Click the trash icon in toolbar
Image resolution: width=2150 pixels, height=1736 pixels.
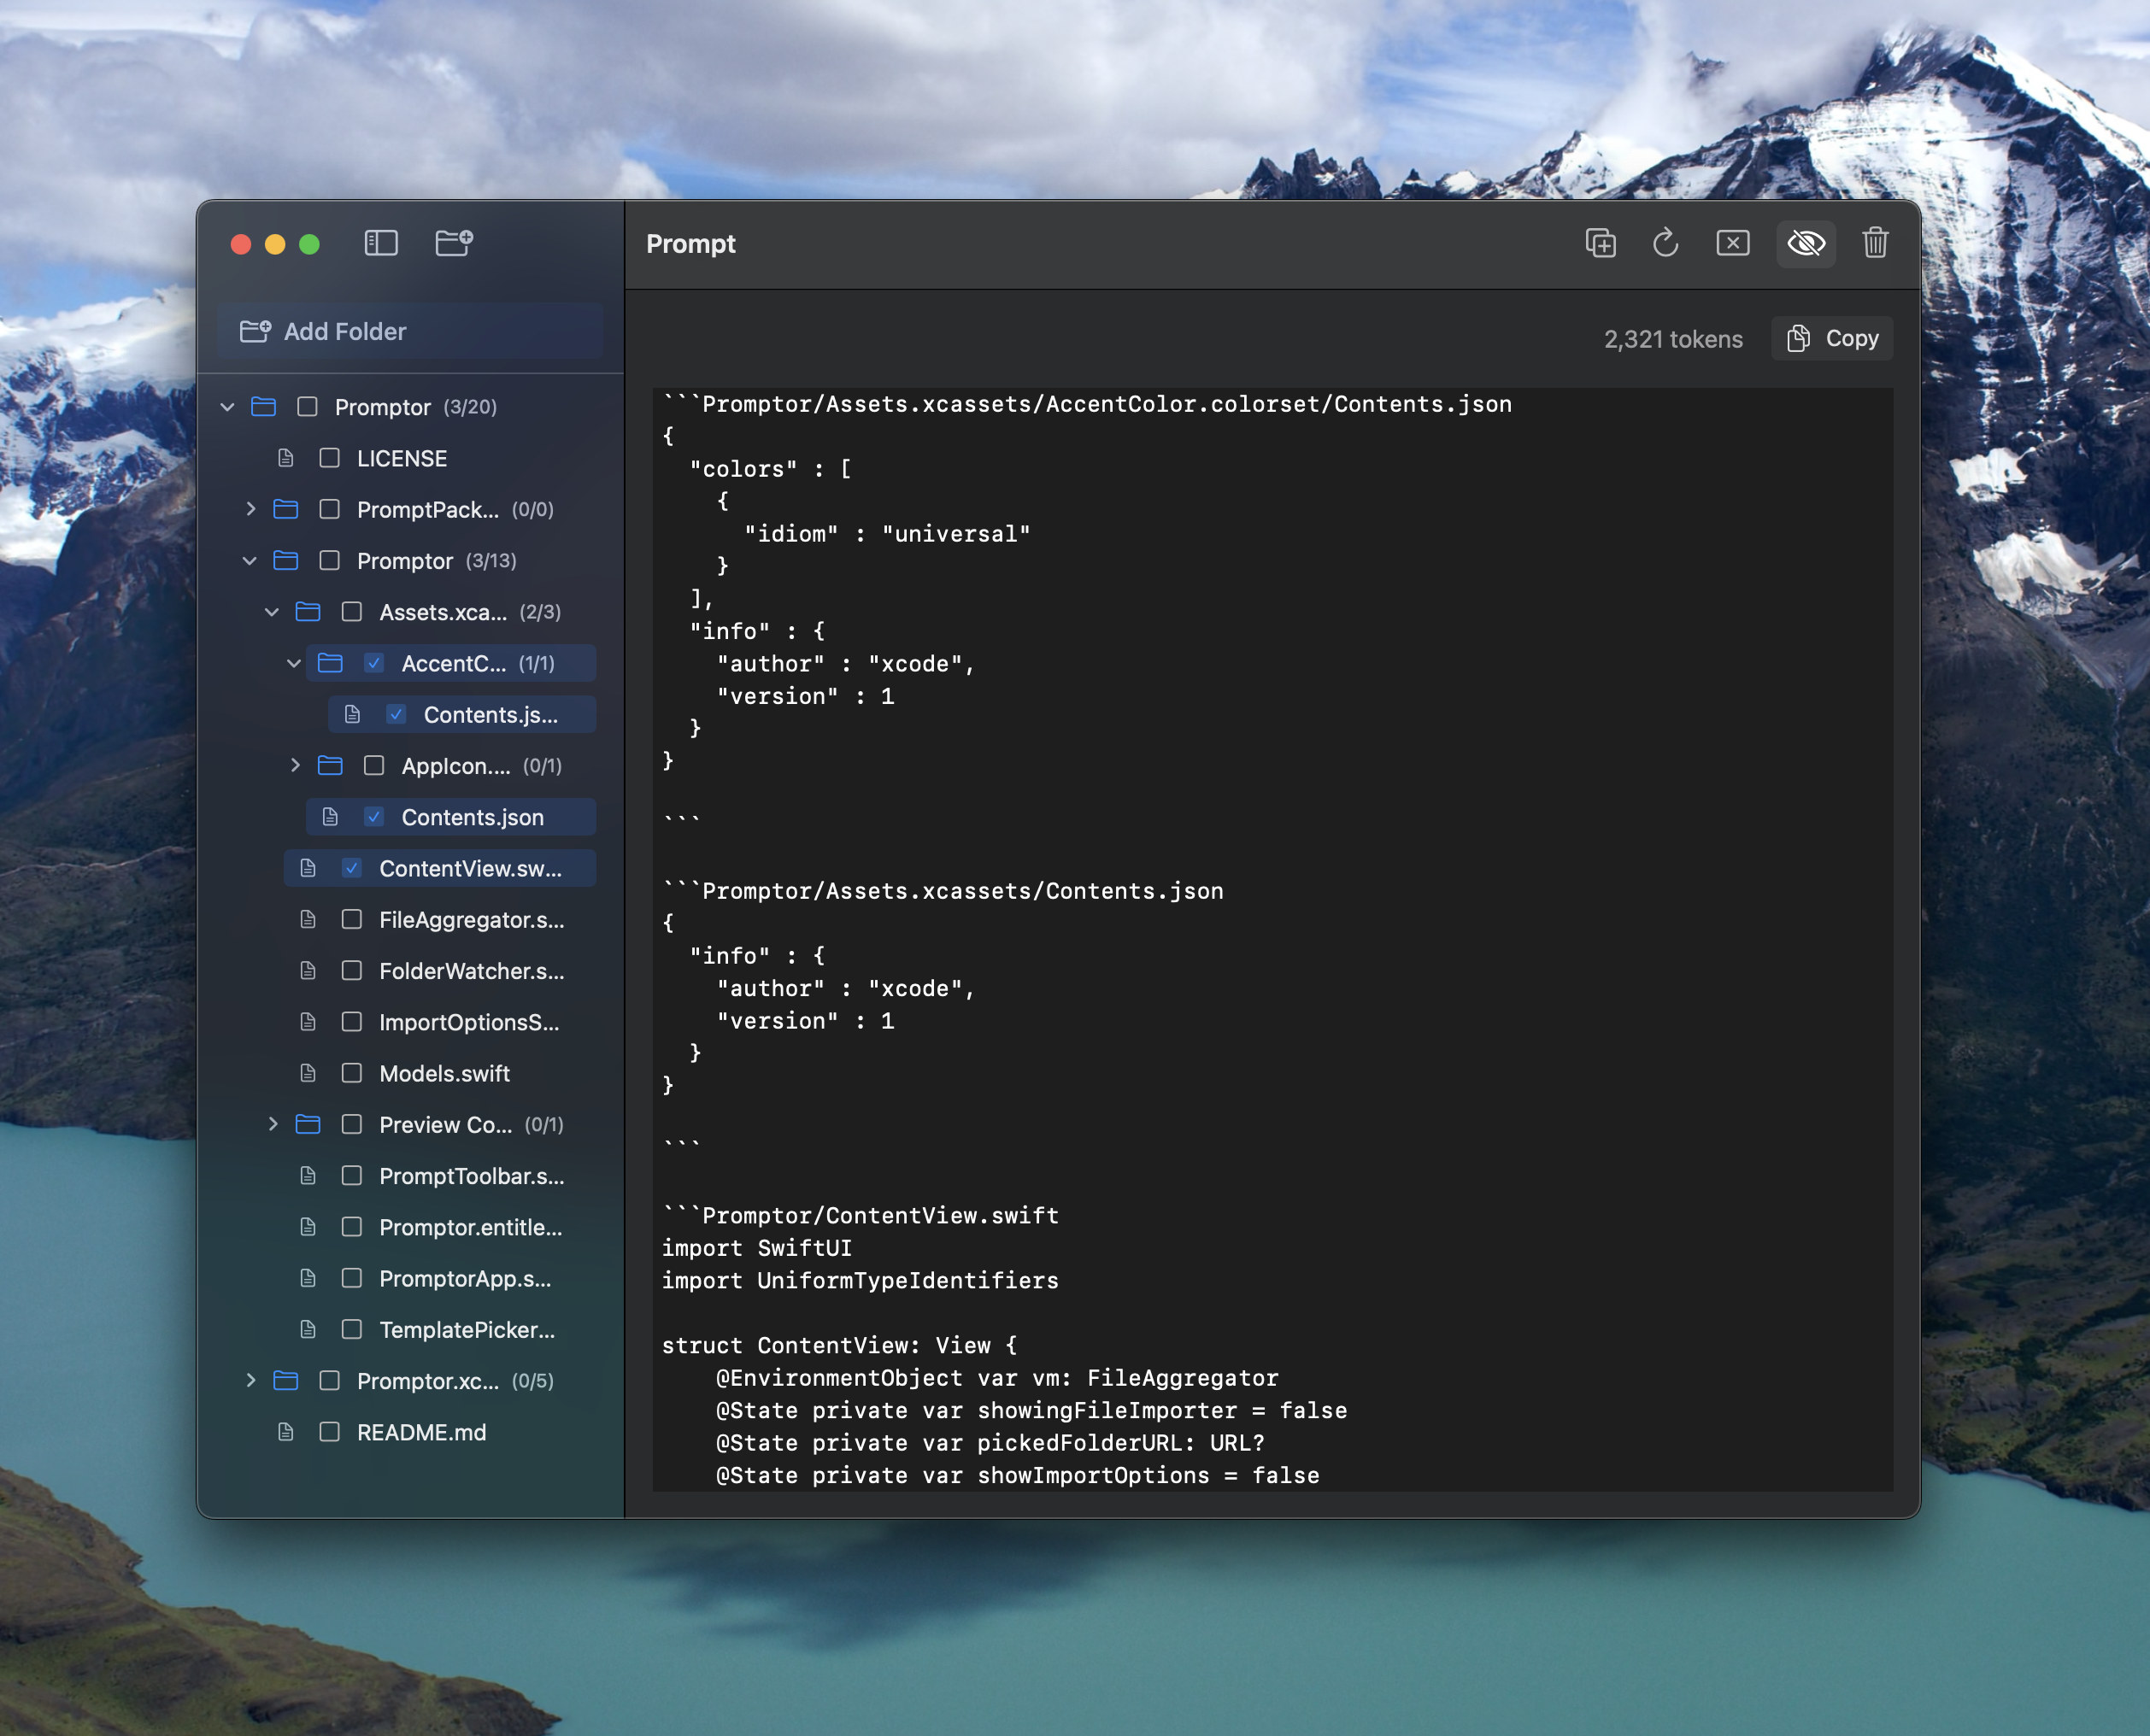pos(1875,243)
